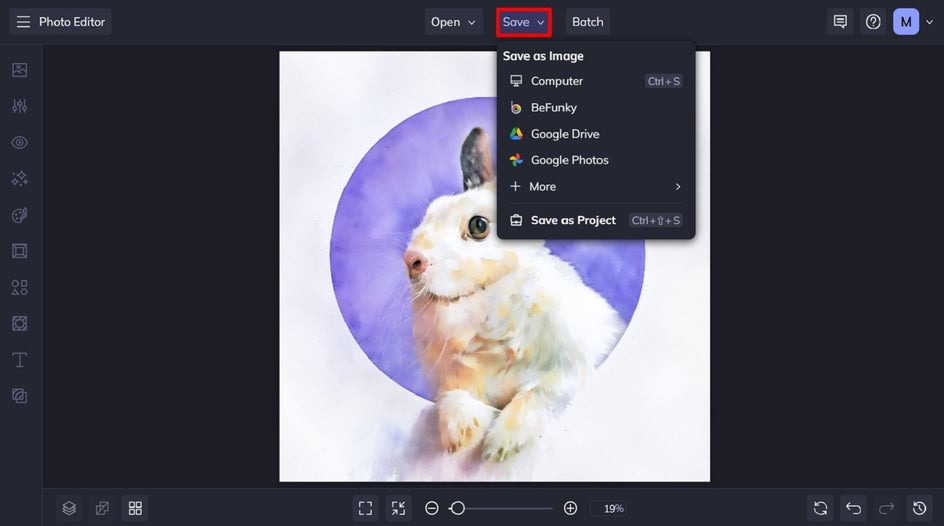Open the help question mark icon

[x=873, y=22]
